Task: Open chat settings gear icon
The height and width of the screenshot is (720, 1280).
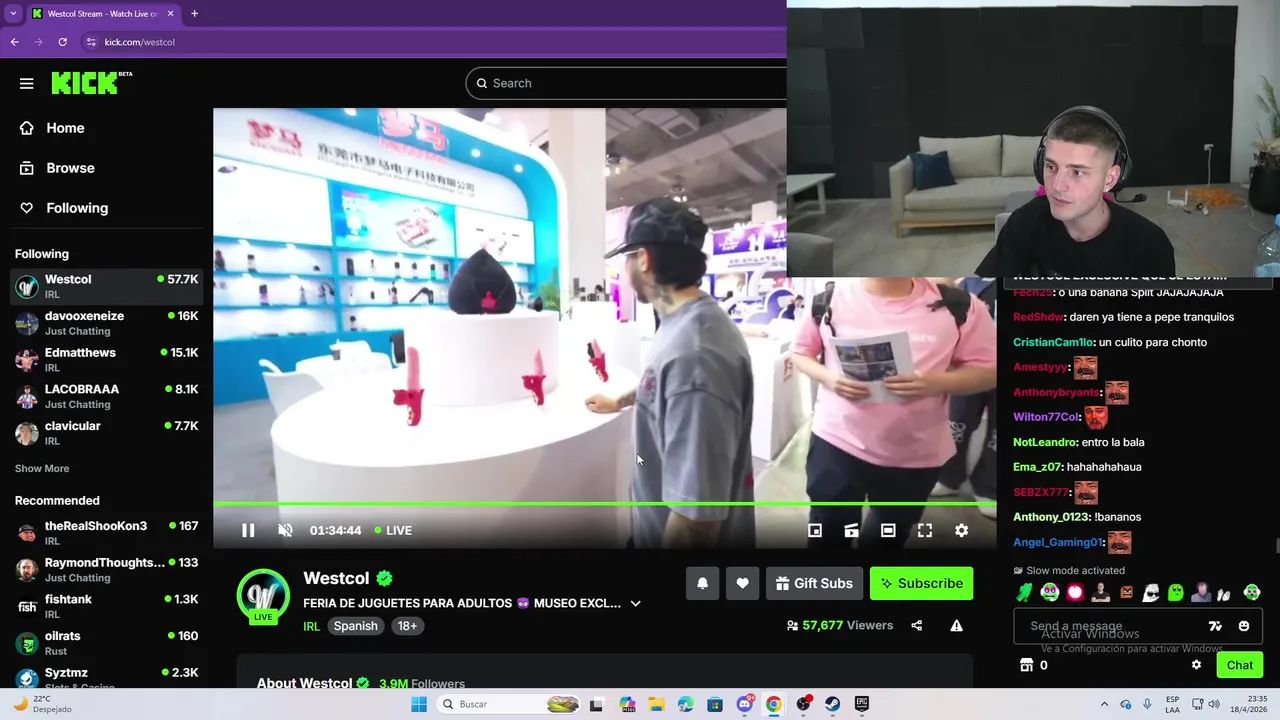Action: pos(1196,665)
